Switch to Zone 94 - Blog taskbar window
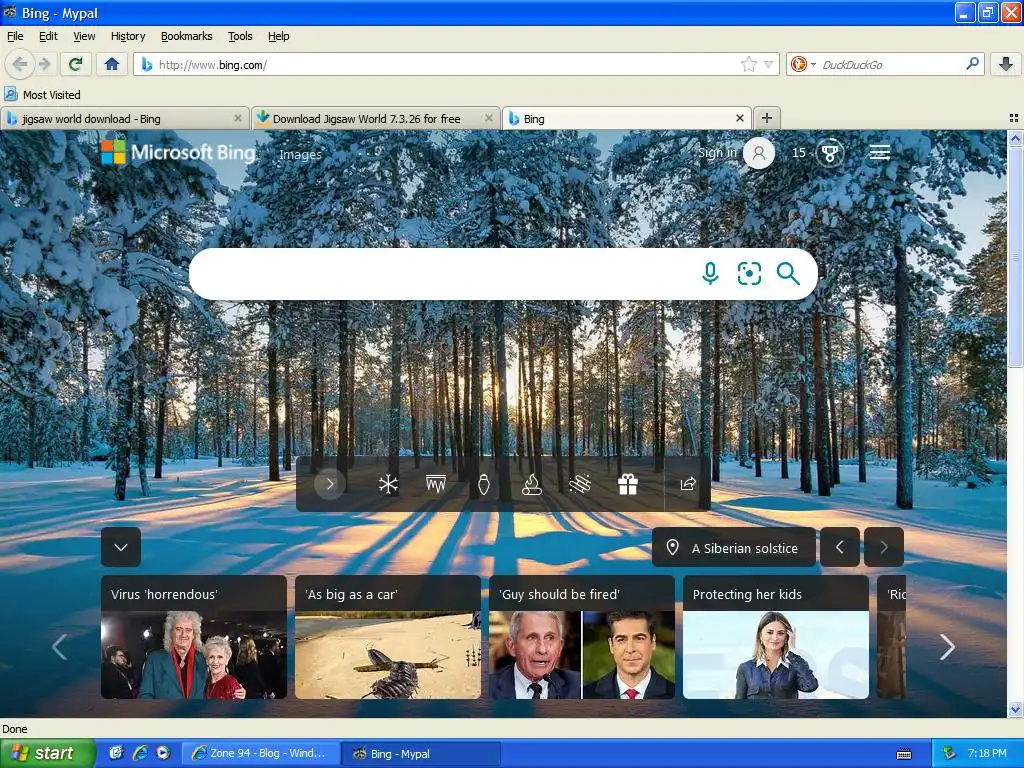The height and width of the screenshot is (768, 1024). (x=260, y=753)
